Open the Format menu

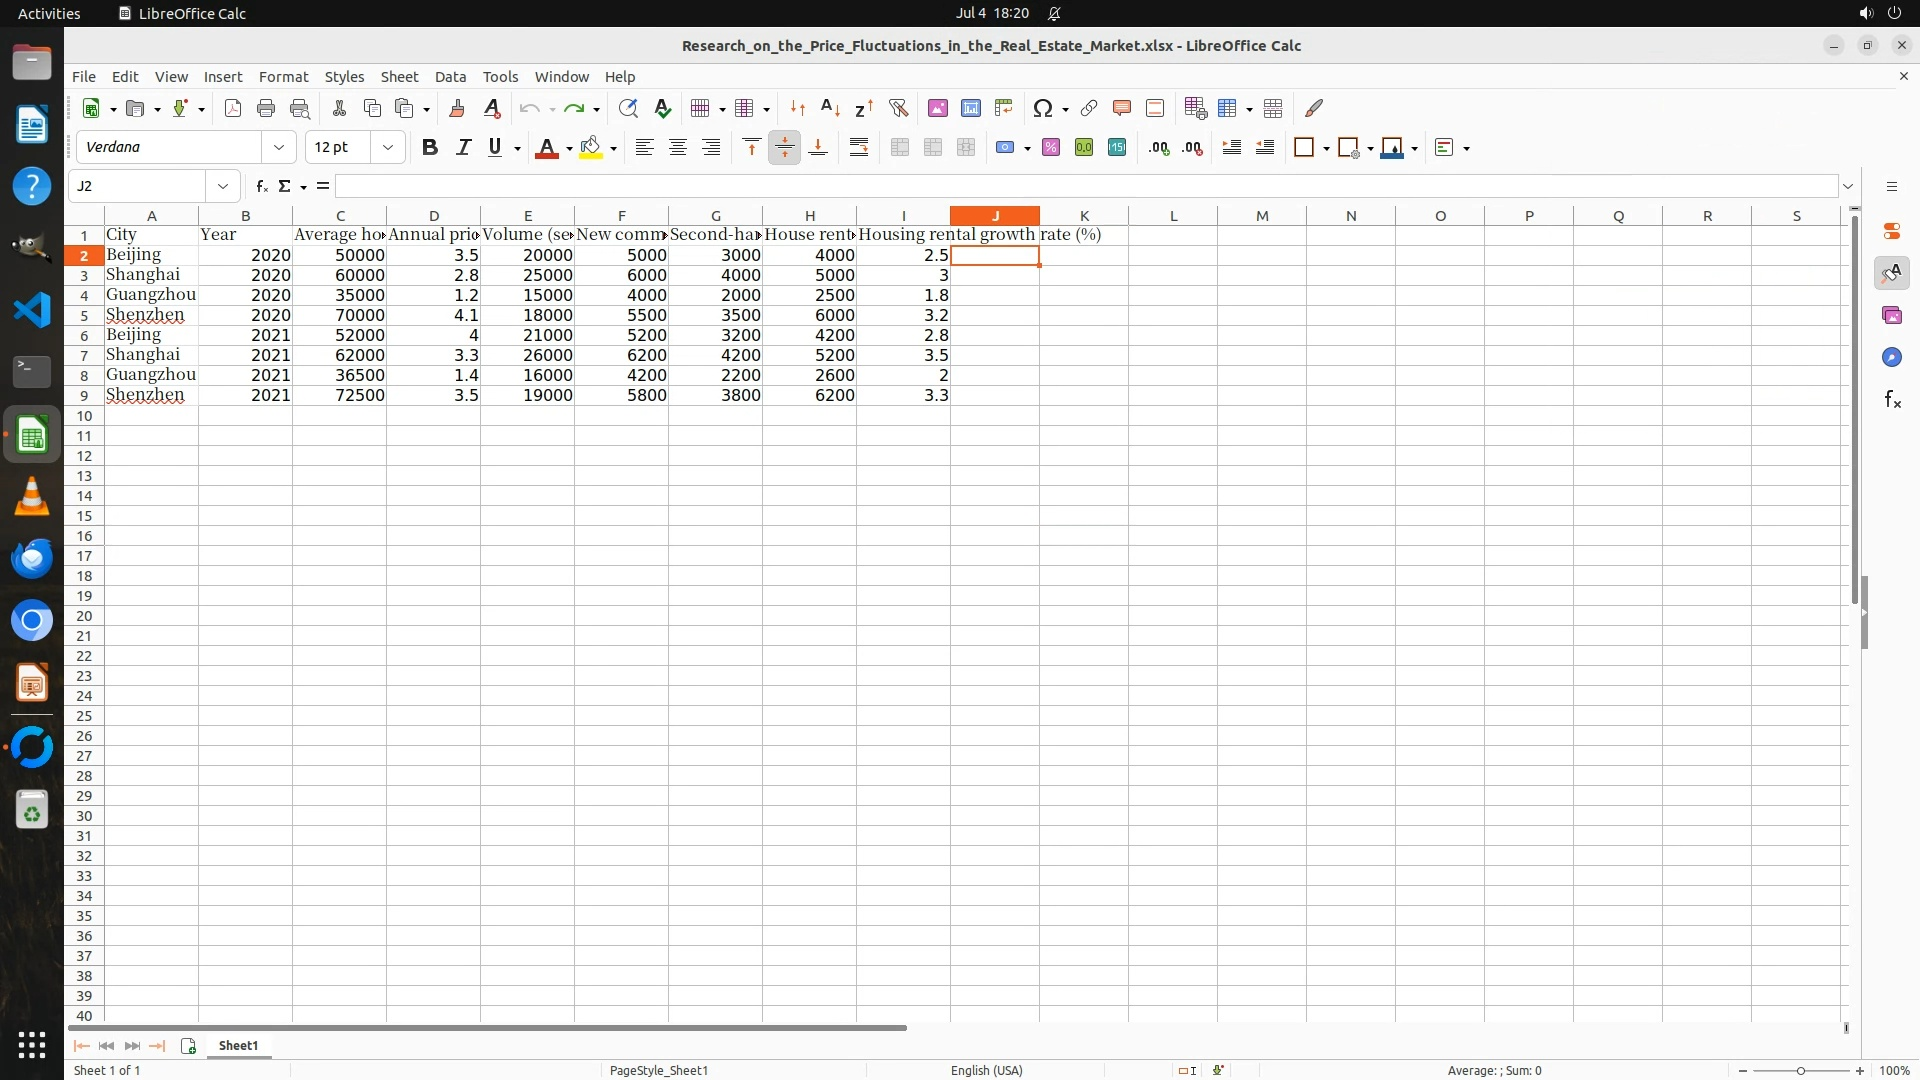283,77
